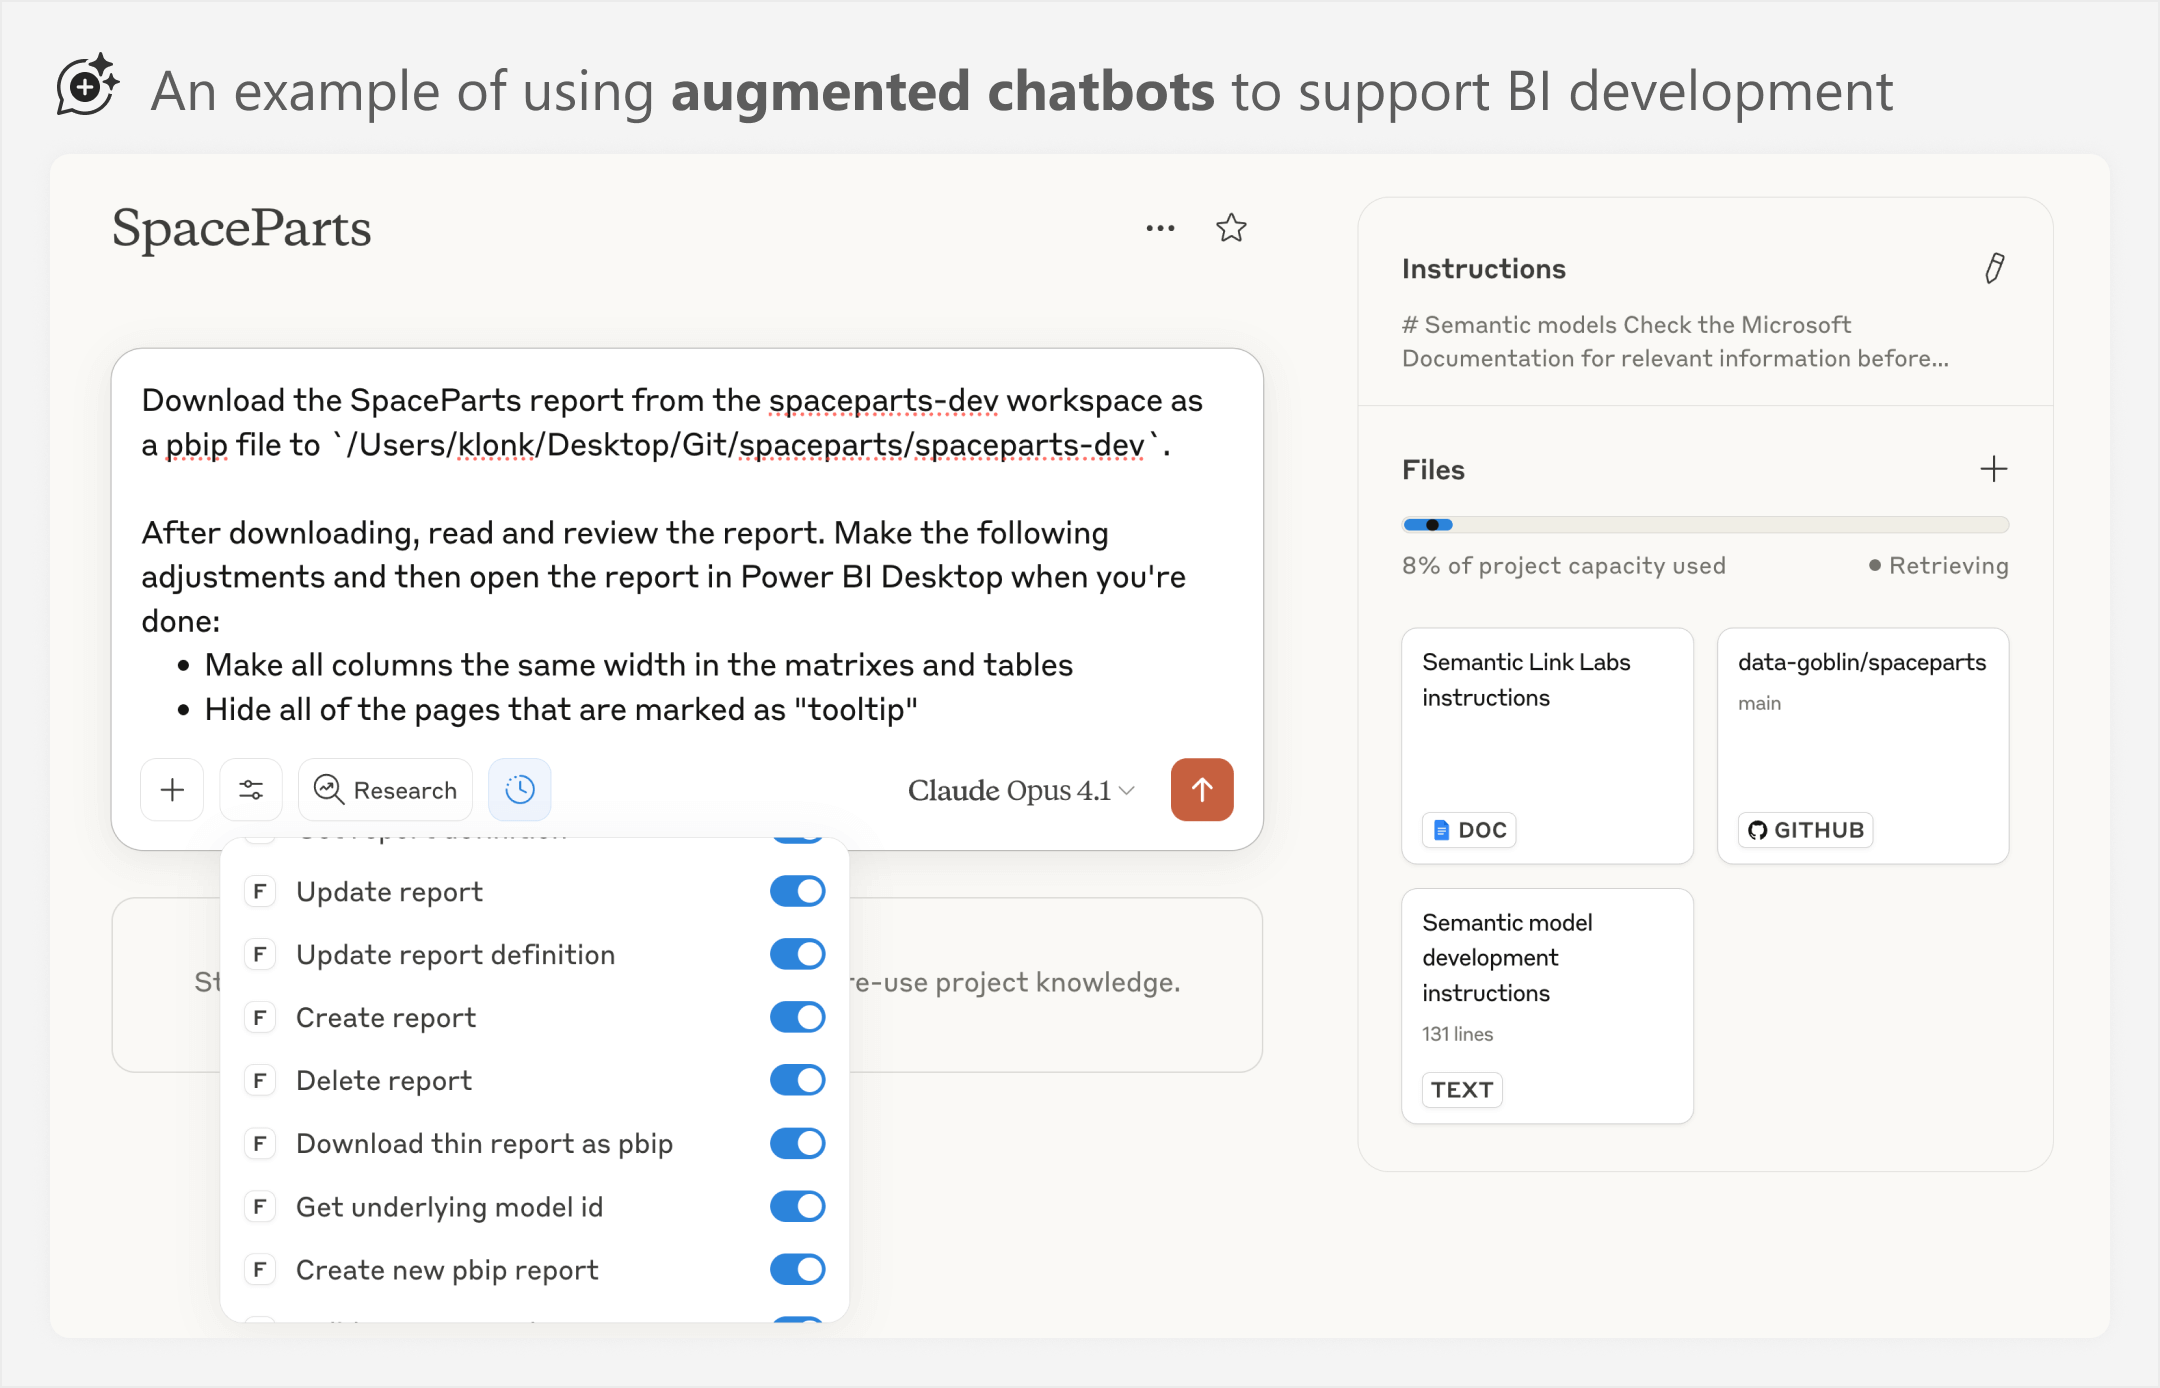The height and width of the screenshot is (1388, 2160).
Task: Click the Files section heading
Action: tap(1433, 470)
